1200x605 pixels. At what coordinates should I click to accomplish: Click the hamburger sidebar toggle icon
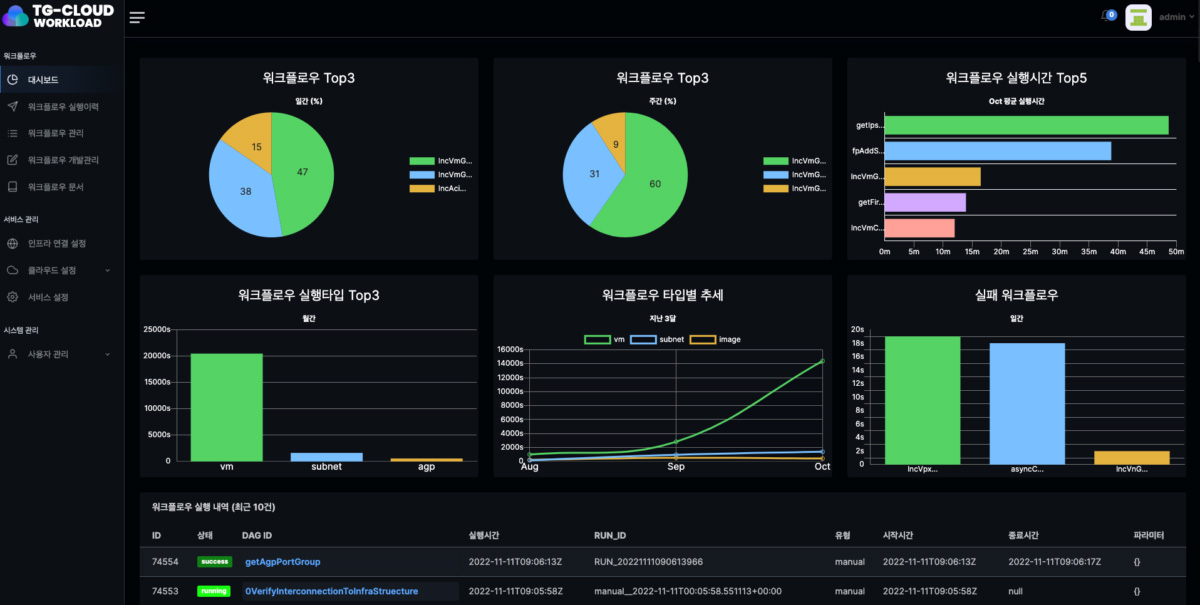[x=137, y=17]
